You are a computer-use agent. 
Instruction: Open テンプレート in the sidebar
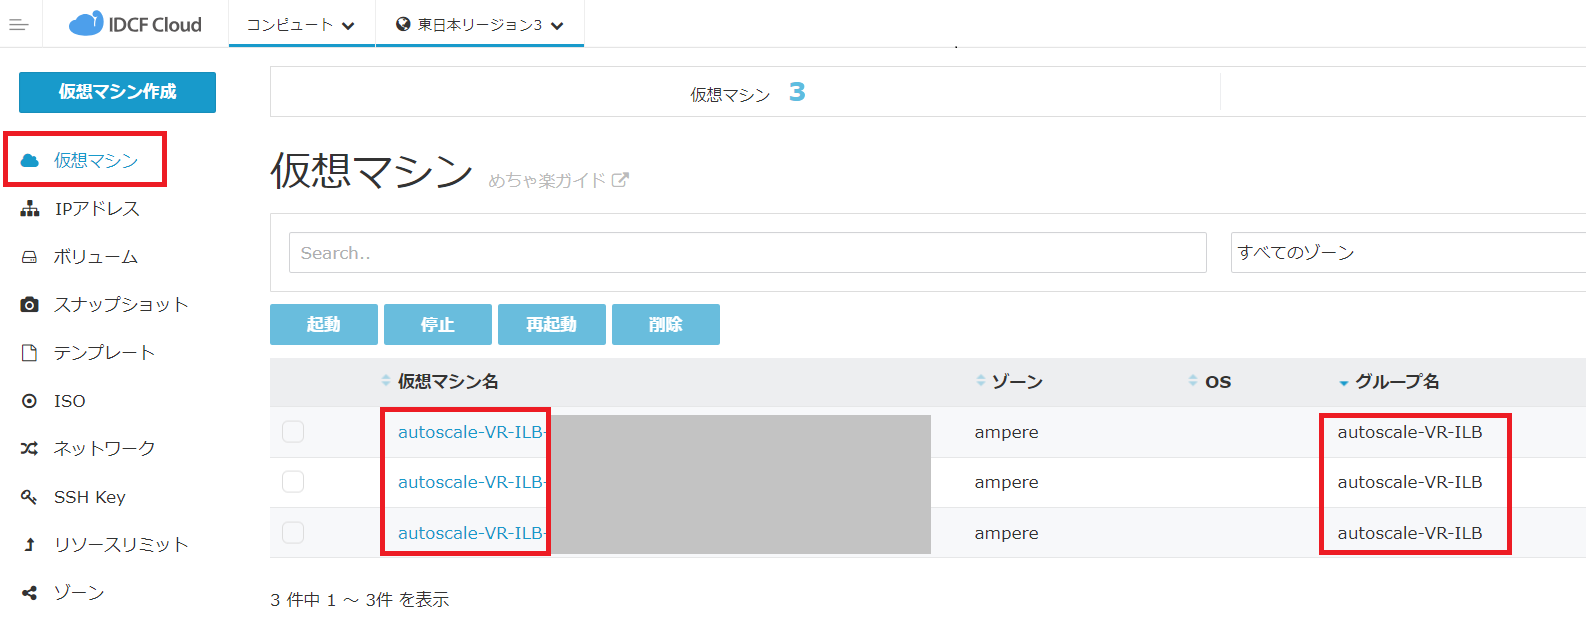(x=104, y=353)
